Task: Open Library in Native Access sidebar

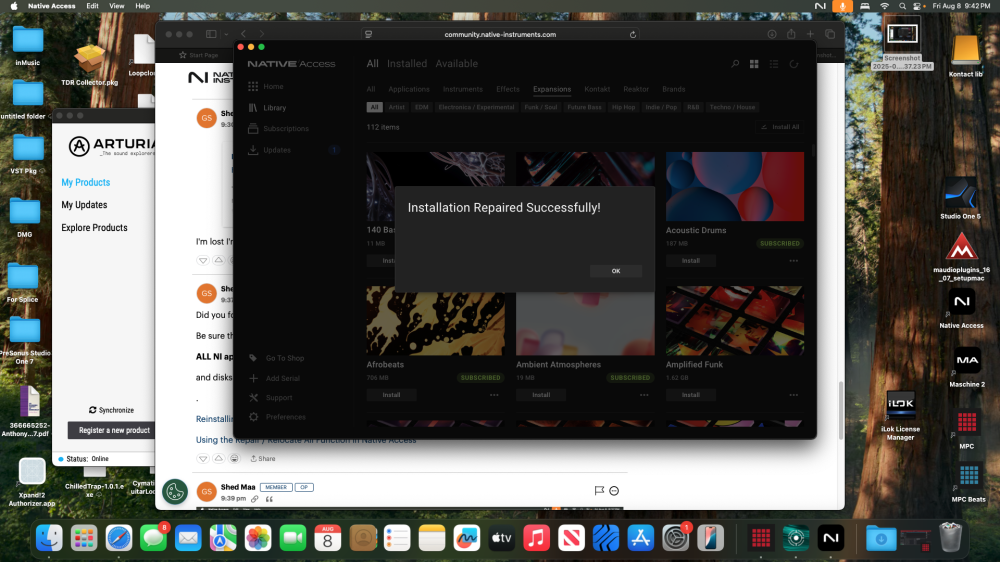Action: click(x=267, y=108)
